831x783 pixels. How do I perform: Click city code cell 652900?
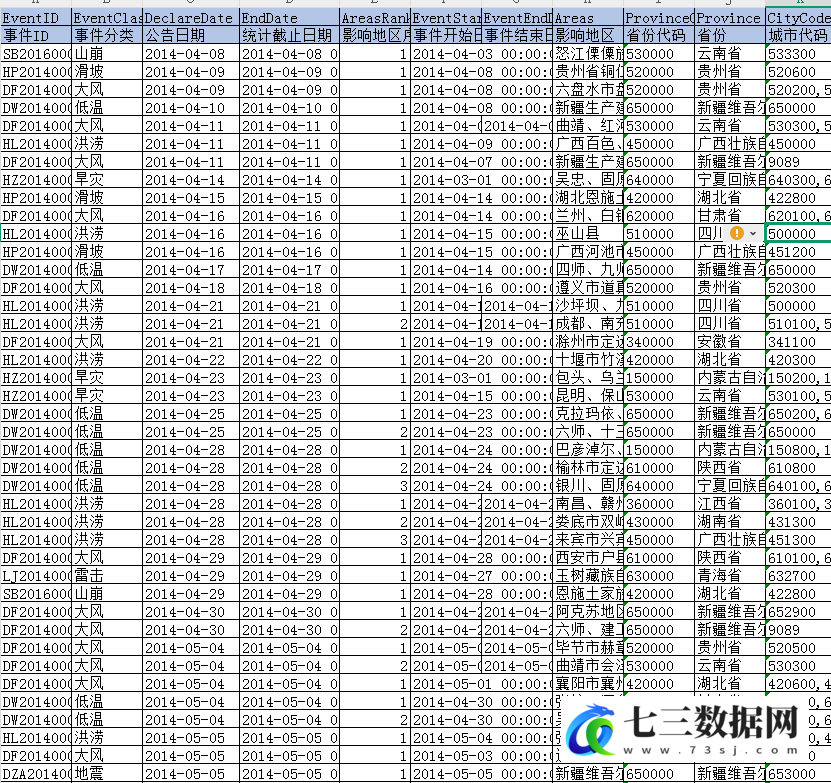(x=798, y=612)
